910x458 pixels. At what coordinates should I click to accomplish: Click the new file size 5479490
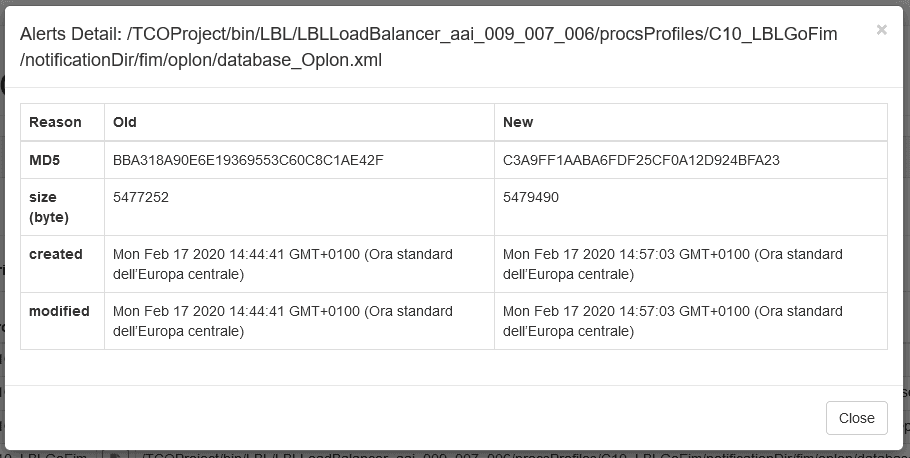pyautogui.click(x=531, y=197)
